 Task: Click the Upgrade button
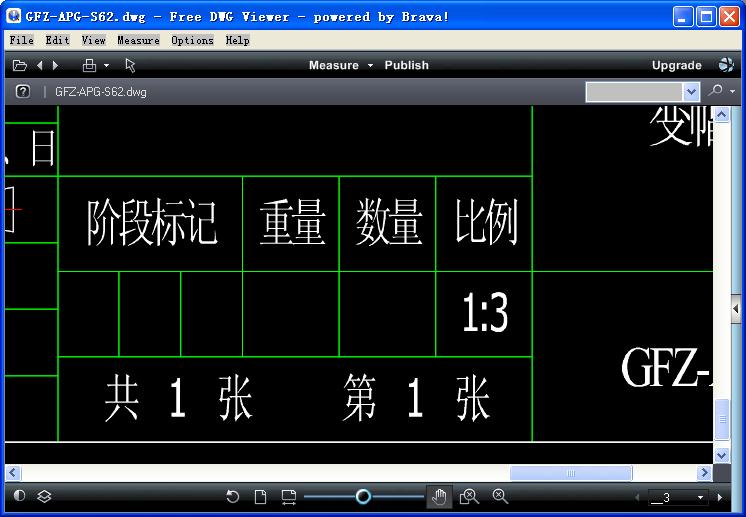(677, 65)
